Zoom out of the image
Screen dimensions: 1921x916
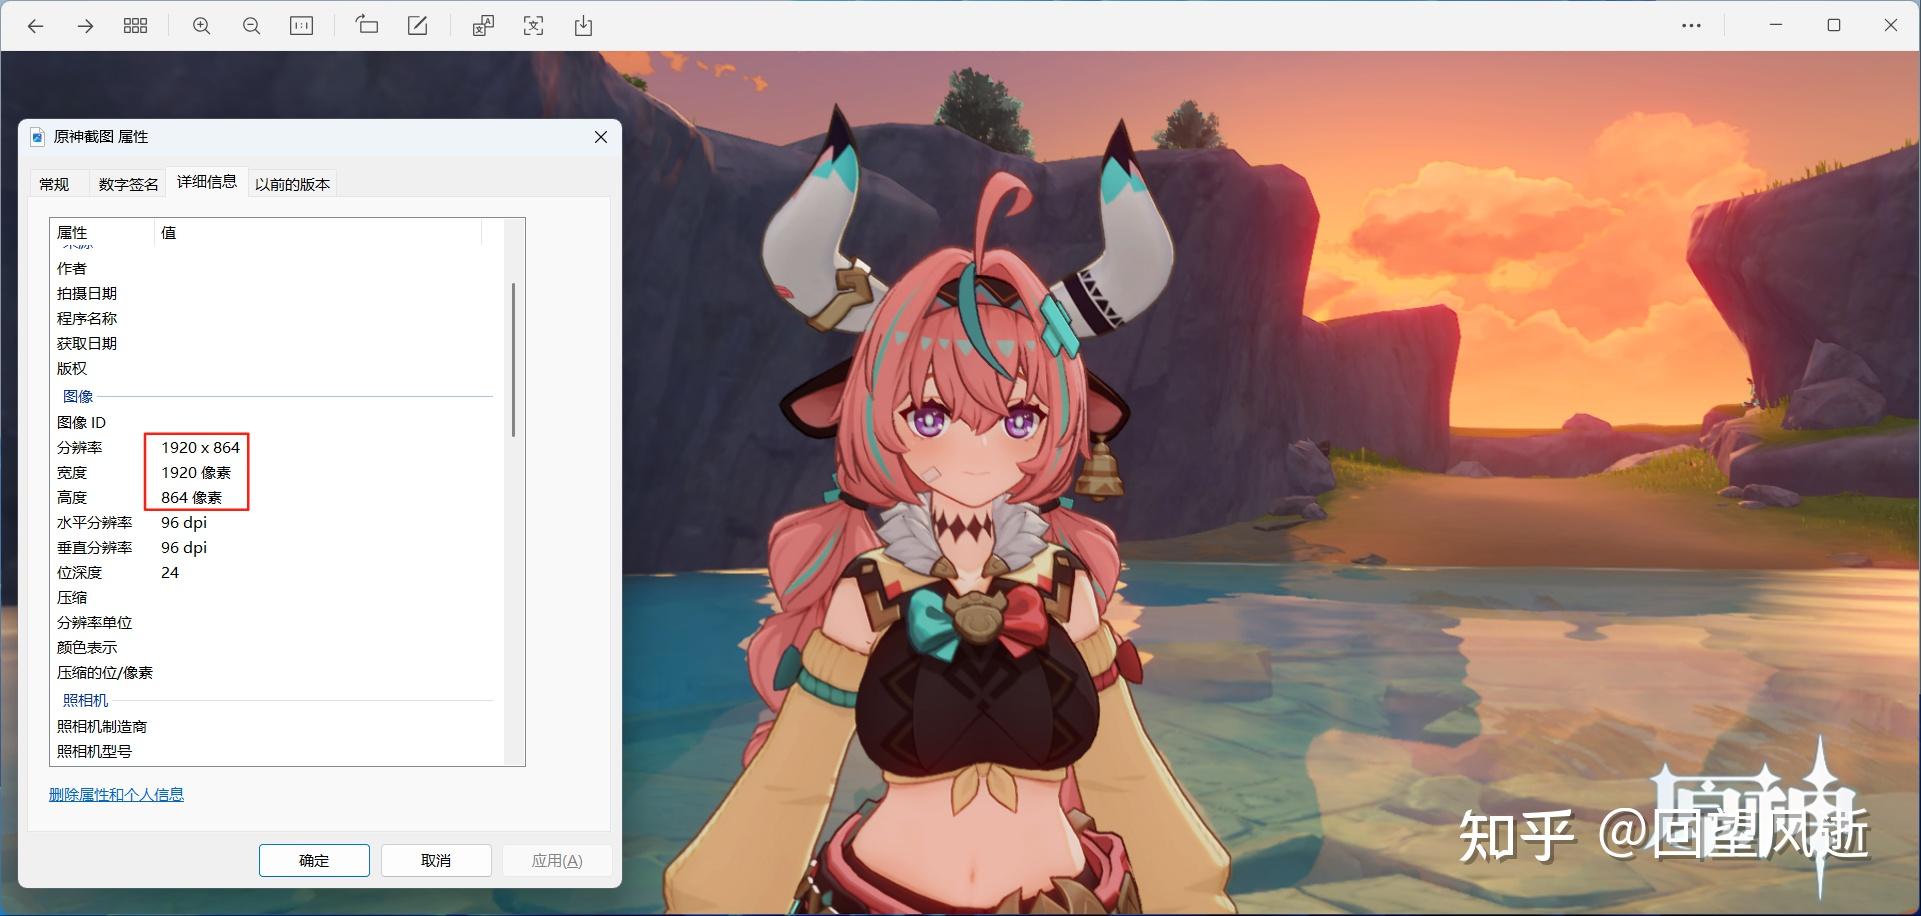coord(251,26)
